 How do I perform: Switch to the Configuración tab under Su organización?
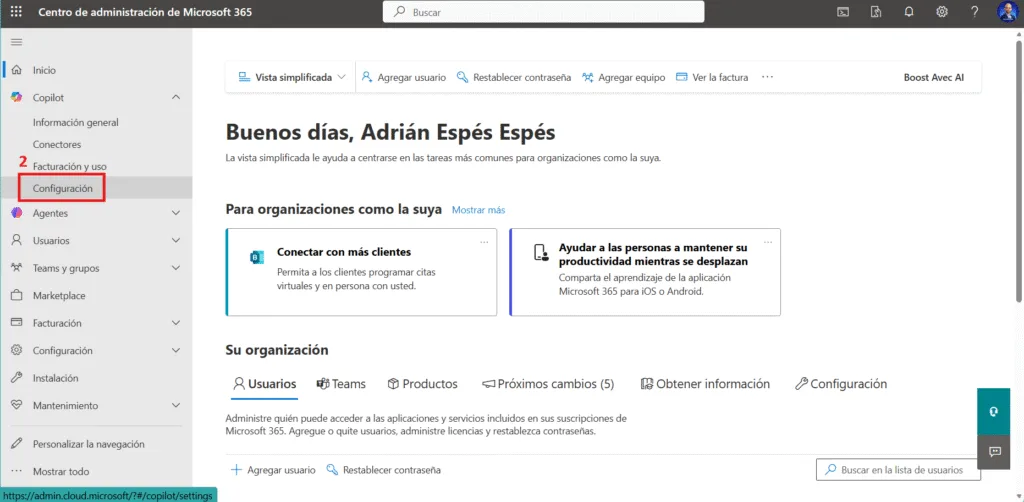click(841, 384)
